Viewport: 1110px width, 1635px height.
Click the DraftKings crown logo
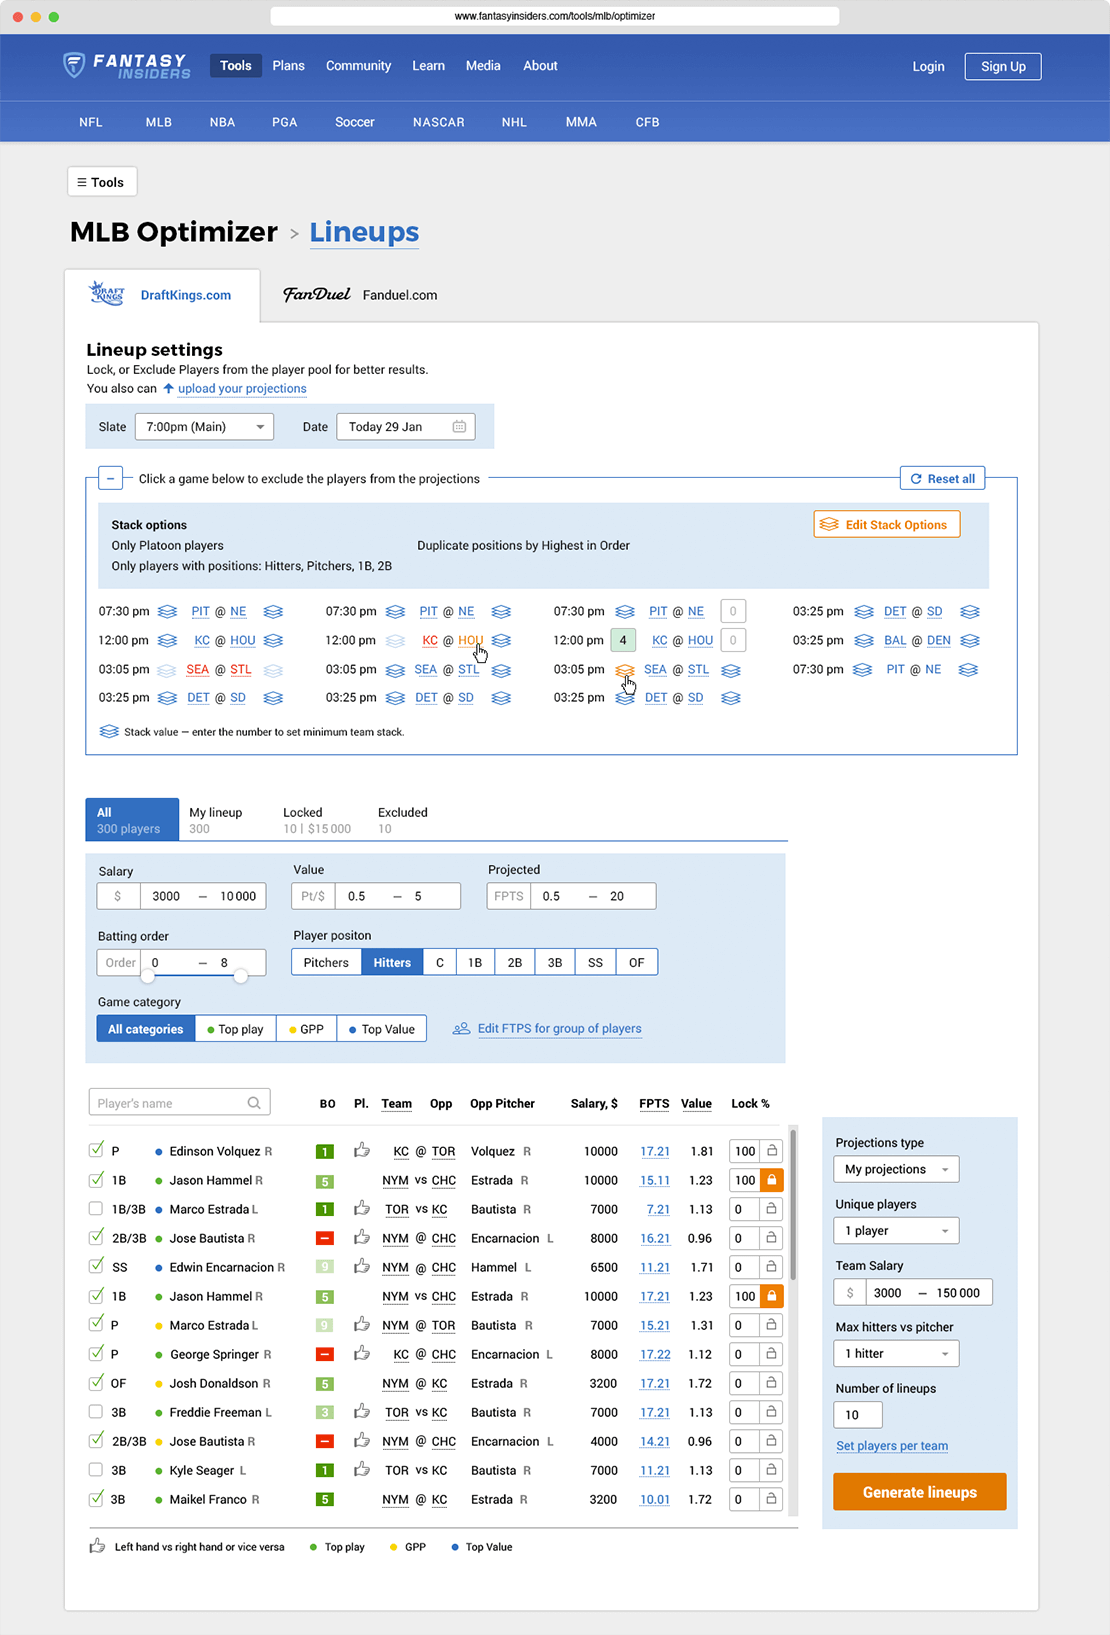107,293
